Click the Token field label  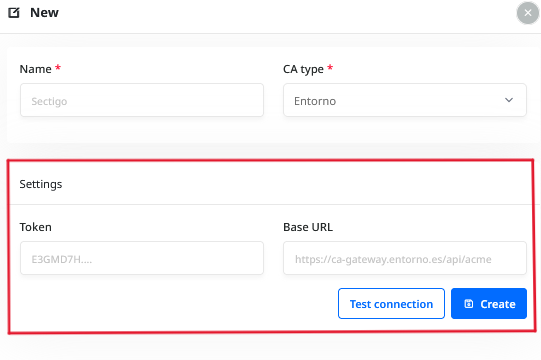point(36,227)
